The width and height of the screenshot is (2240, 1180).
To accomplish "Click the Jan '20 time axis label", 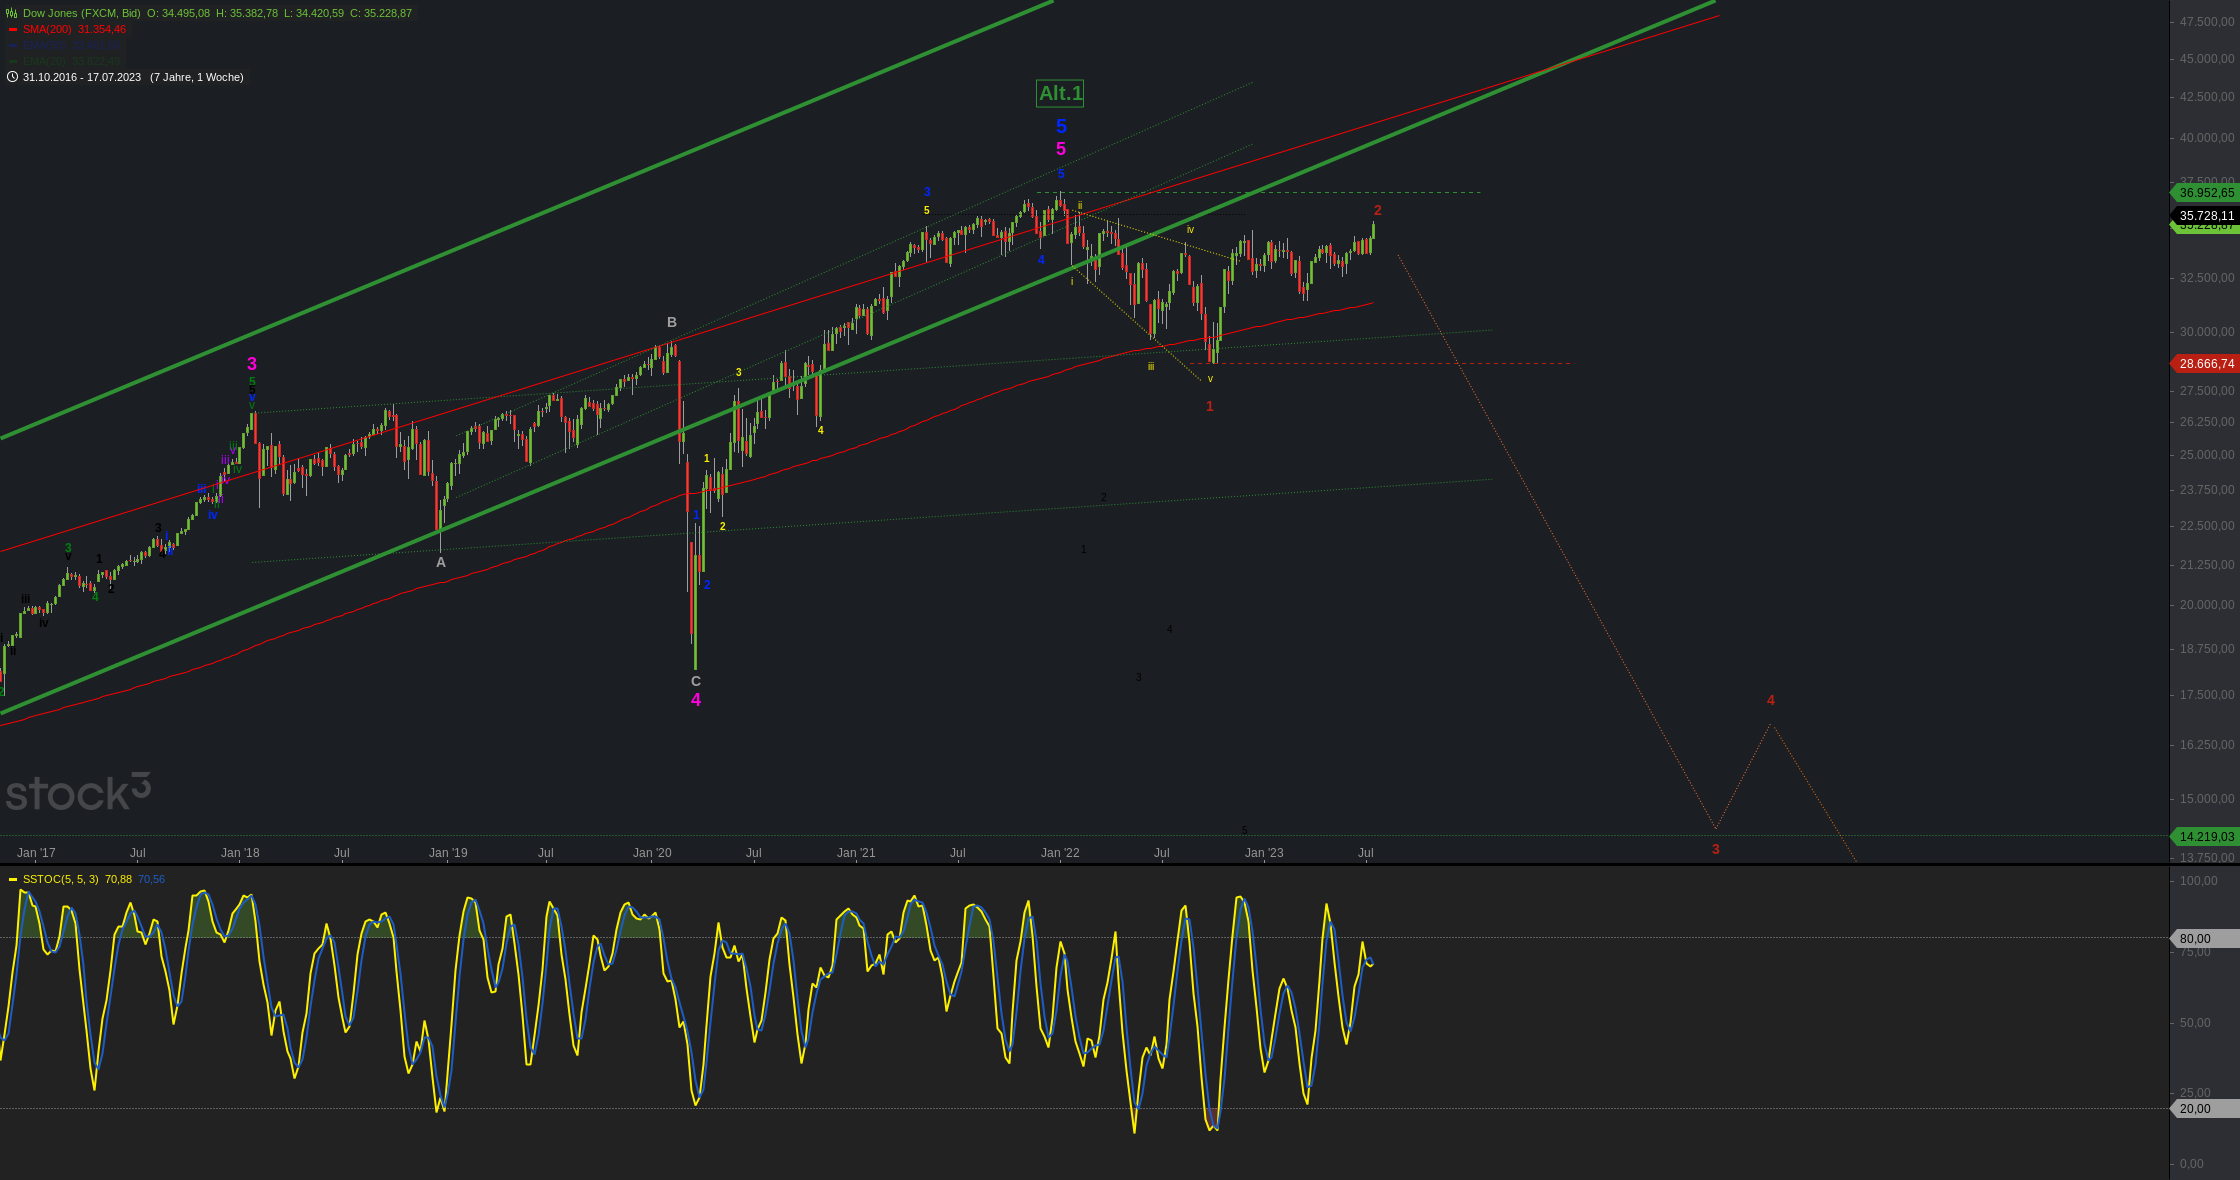I will (652, 853).
